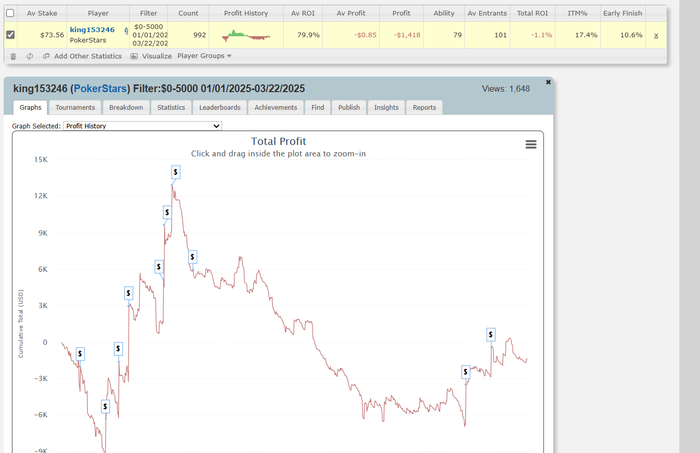Select the Statistics tab
Image resolution: width=700 pixels, height=453 pixels.
171,108
